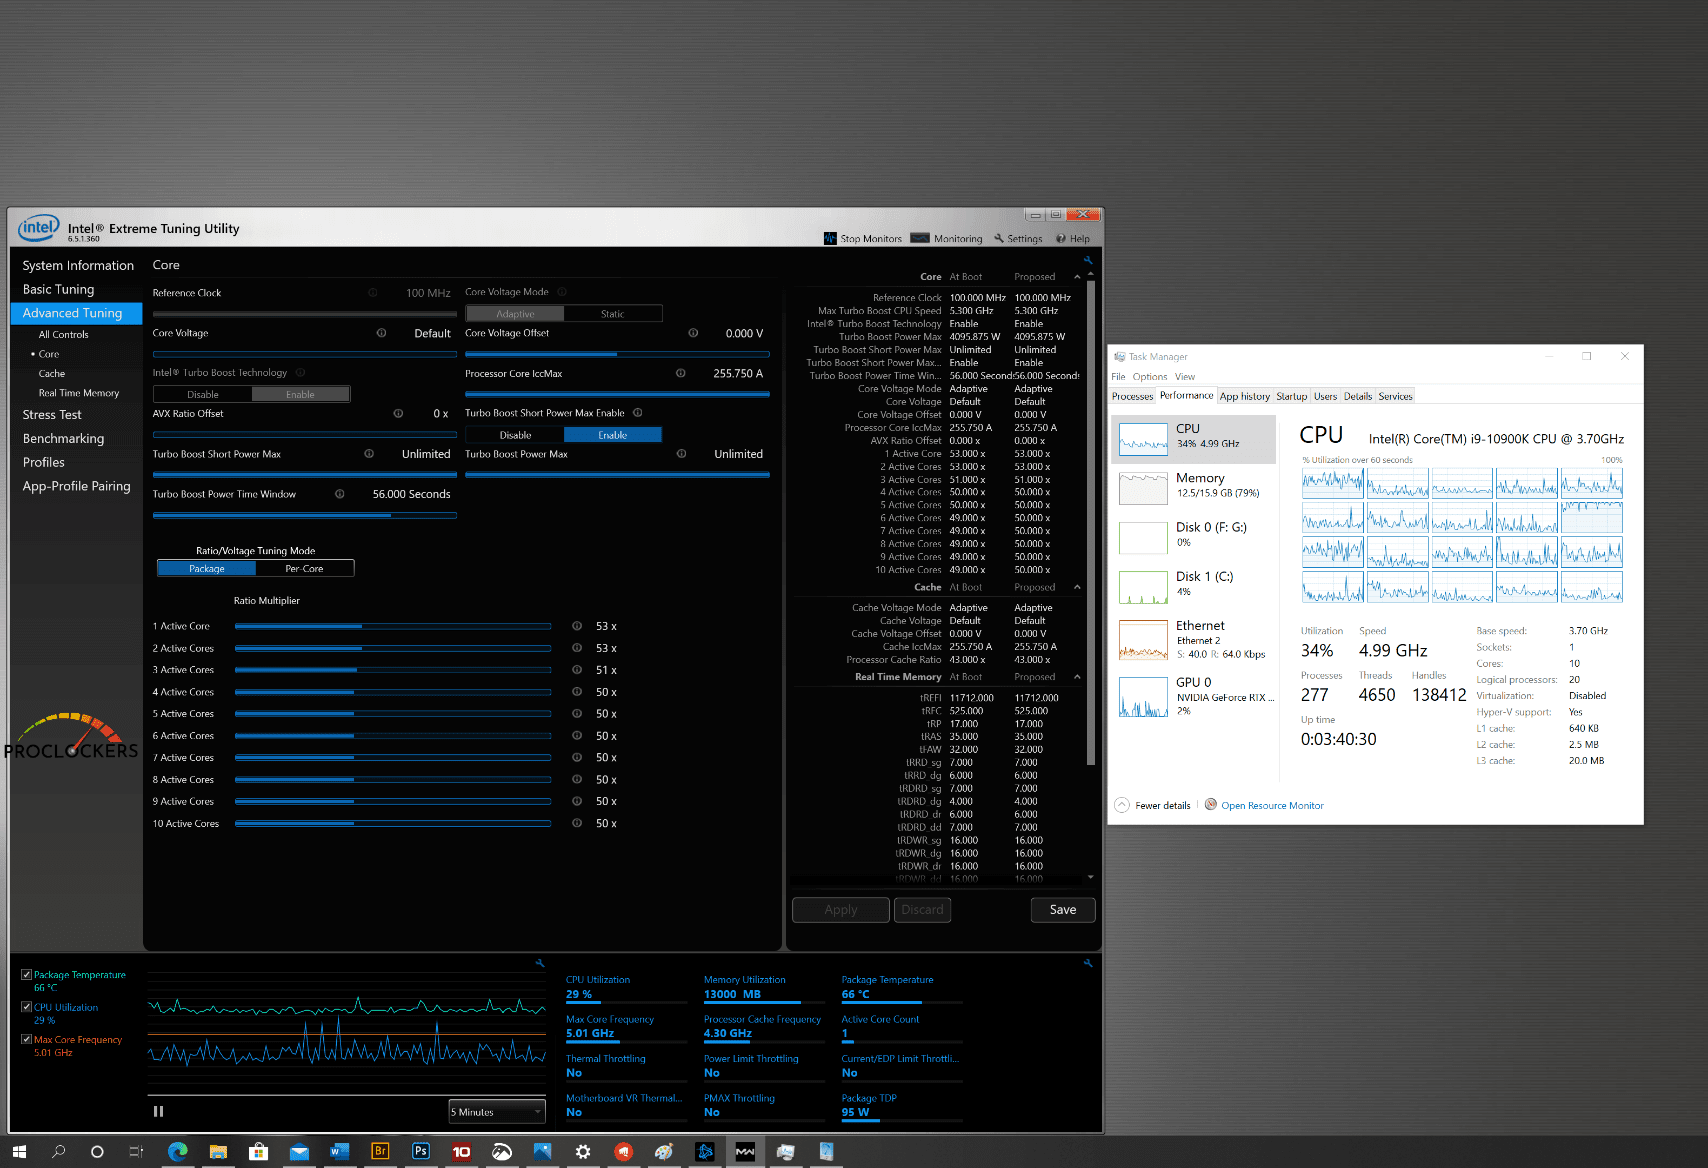
Task: Click the Apply button
Action: pos(841,909)
